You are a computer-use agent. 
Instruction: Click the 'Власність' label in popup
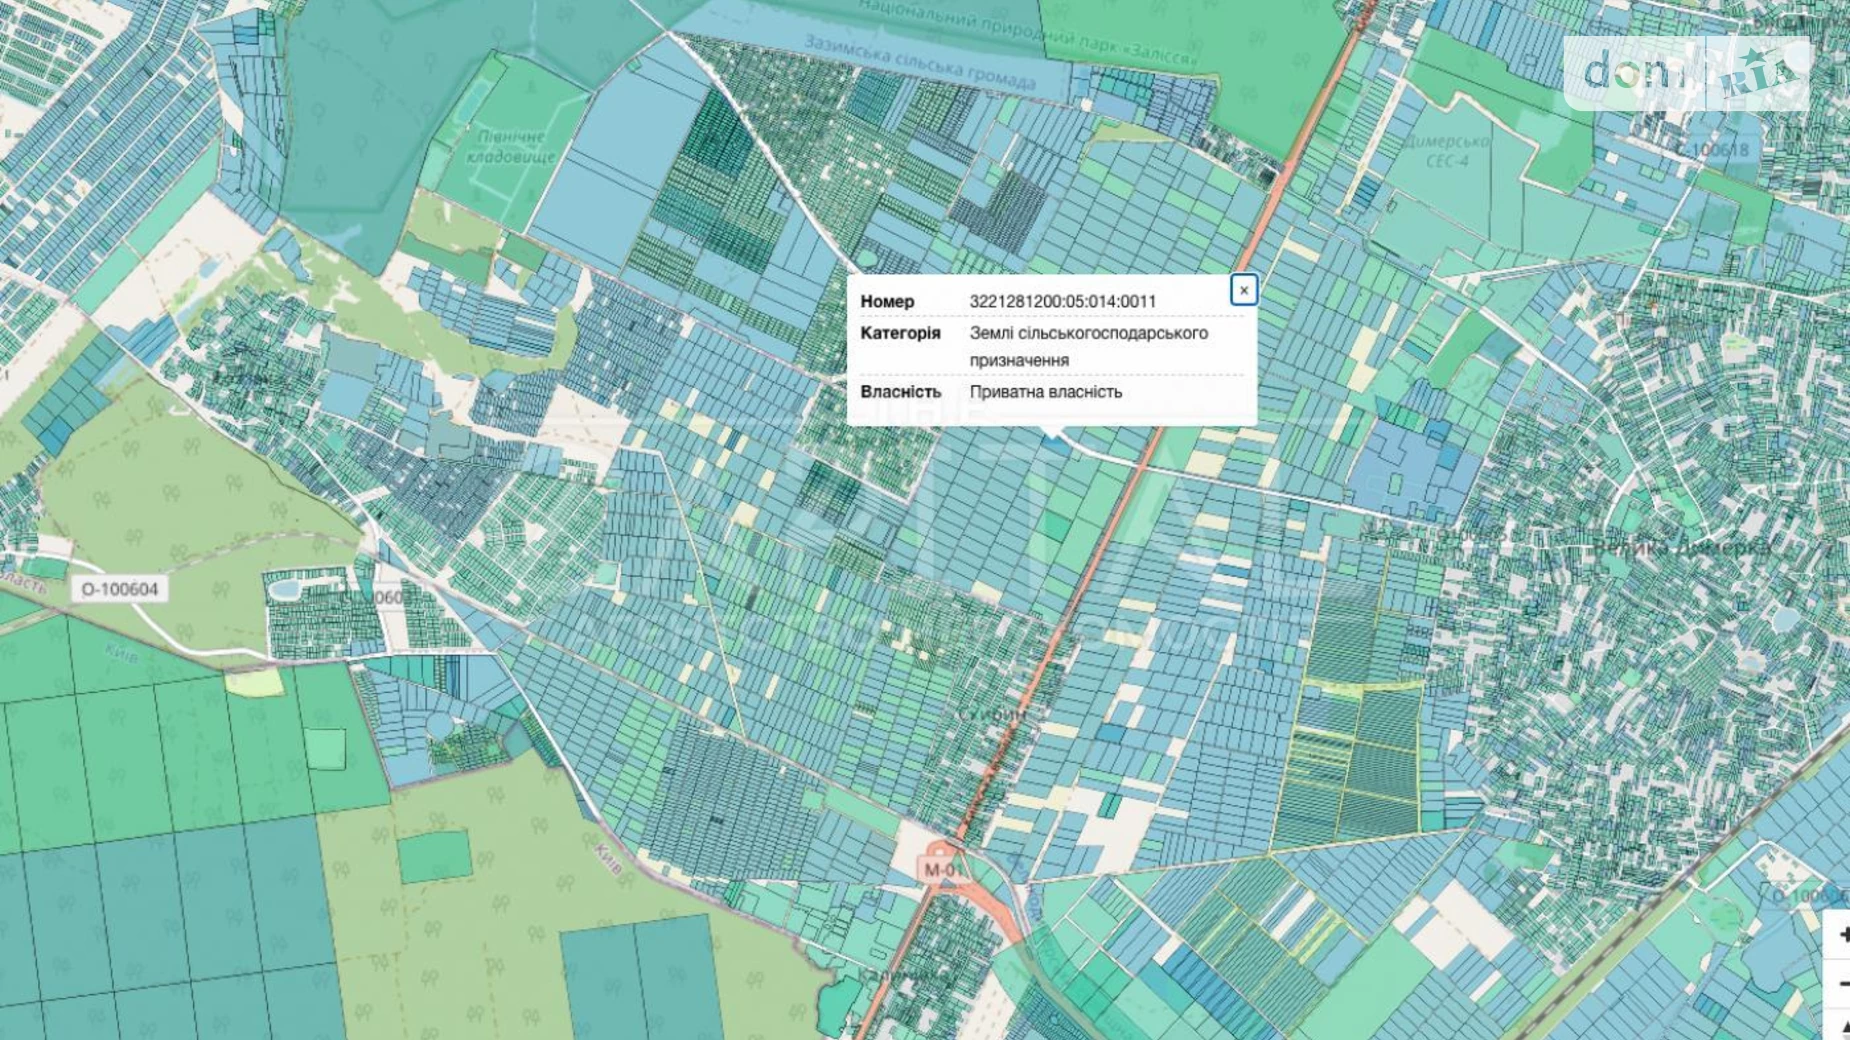coord(900,392)
